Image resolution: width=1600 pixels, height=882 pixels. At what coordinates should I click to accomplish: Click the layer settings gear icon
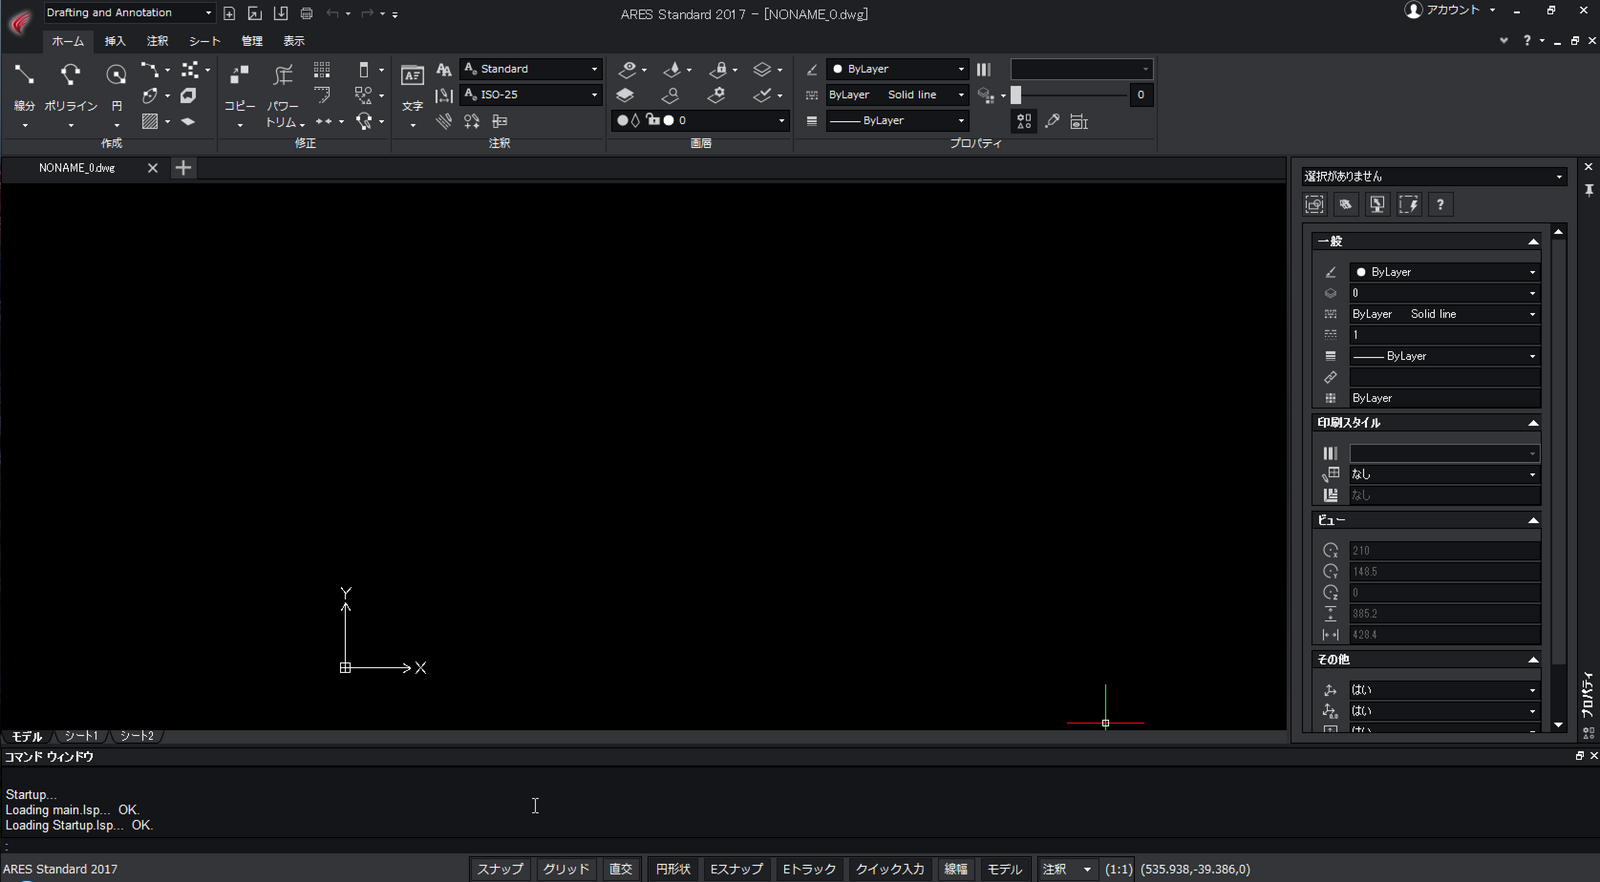click(x=717, y=95)
